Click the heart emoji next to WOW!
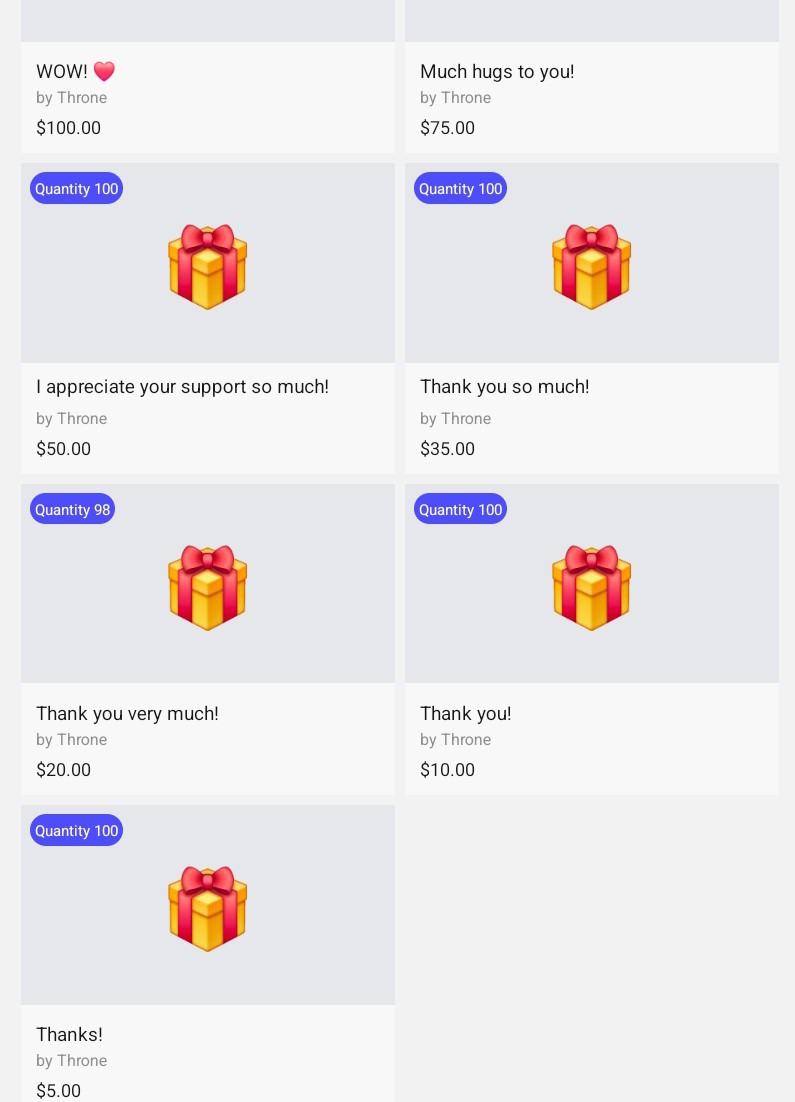The height and width of the screenshot is (1102, 795). click(104, 72)
